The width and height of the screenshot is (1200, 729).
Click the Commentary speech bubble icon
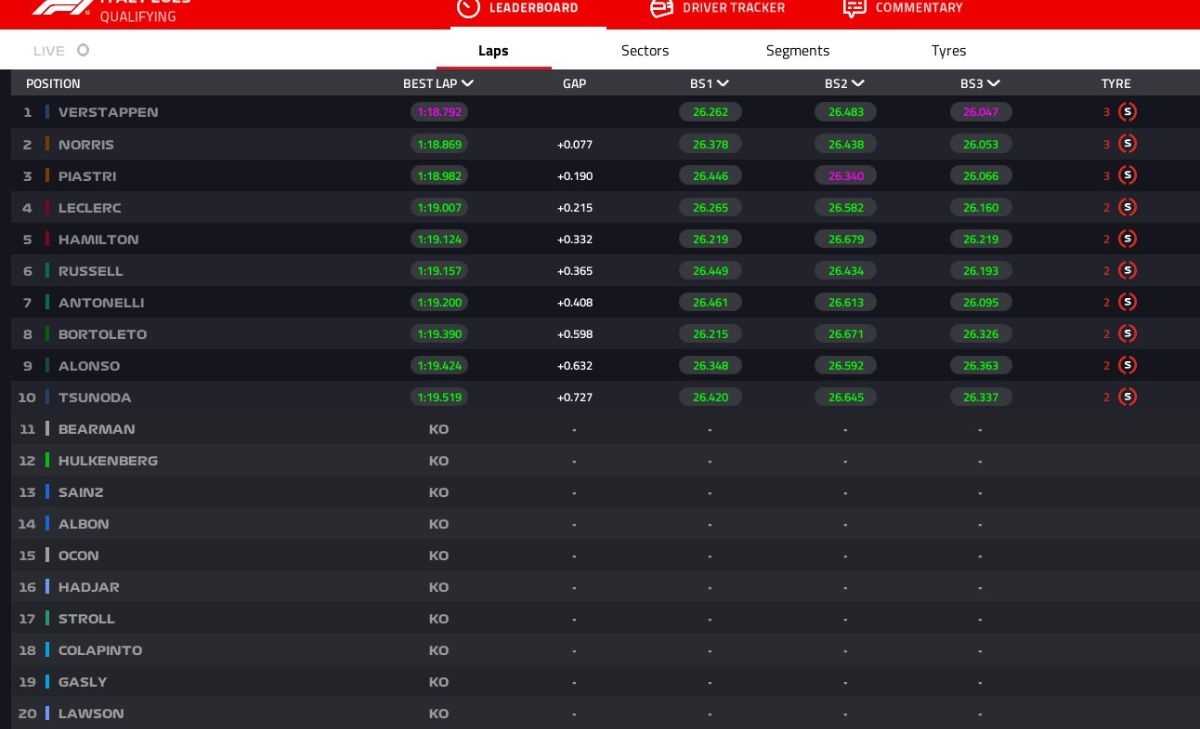854,8
